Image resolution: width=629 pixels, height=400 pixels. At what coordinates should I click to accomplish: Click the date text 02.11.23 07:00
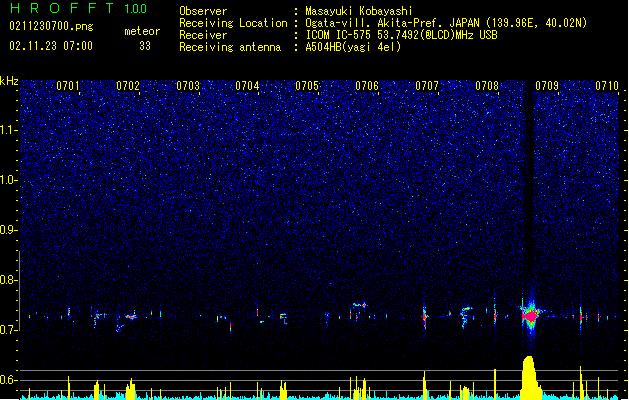click(51, 46)
